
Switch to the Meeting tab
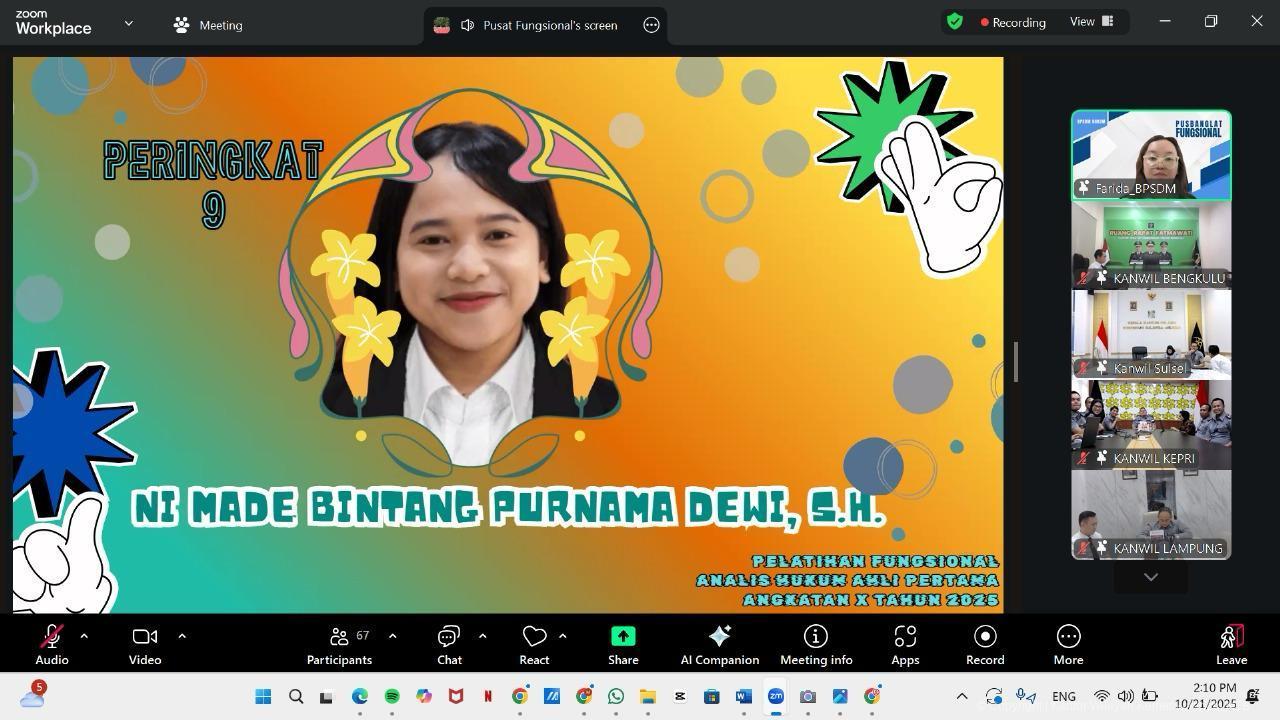coord(208,25)
